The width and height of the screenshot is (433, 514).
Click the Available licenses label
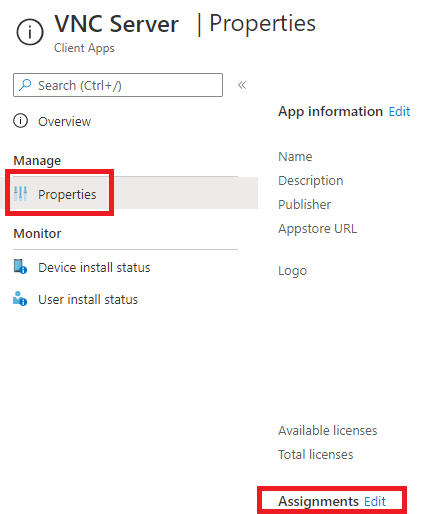click(x=328, y=431)
